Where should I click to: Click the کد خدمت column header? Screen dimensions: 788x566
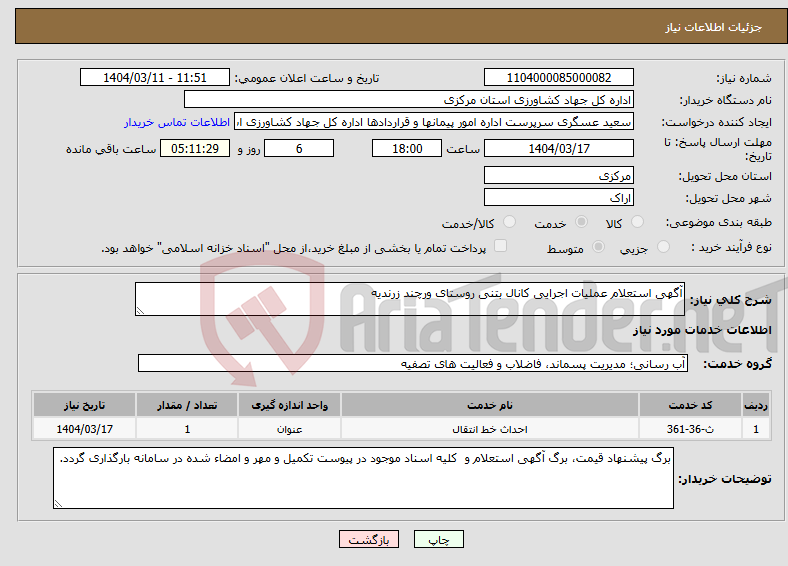(x=690, y=405)
